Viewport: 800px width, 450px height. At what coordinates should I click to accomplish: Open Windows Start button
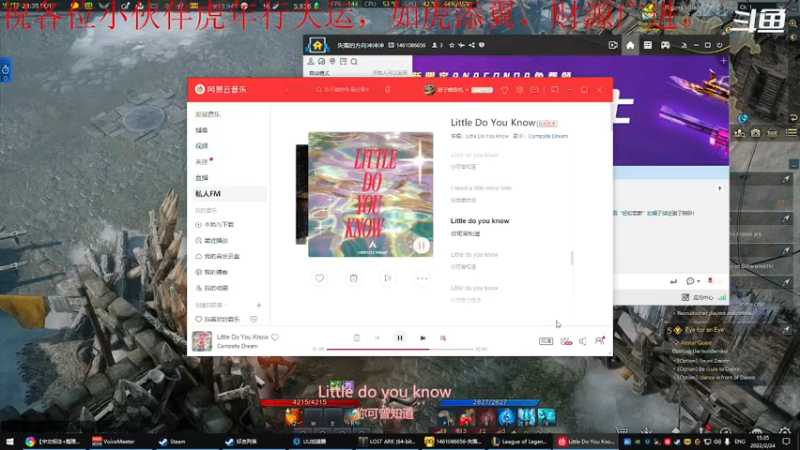click(x=10, y=441)
